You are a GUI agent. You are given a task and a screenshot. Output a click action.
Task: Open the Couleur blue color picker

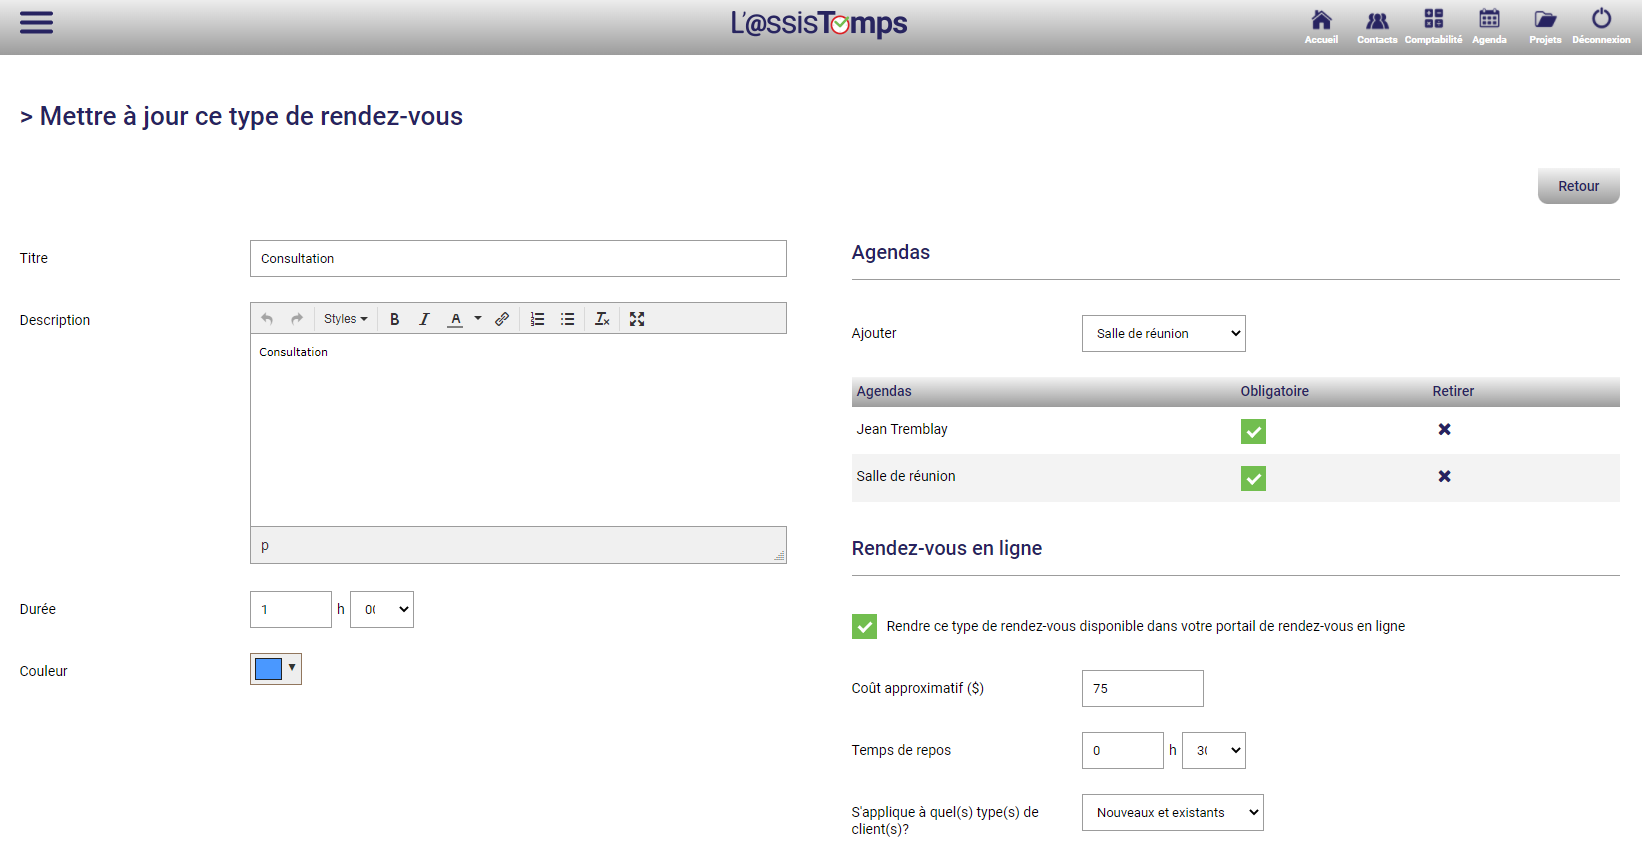pos(275,669)
